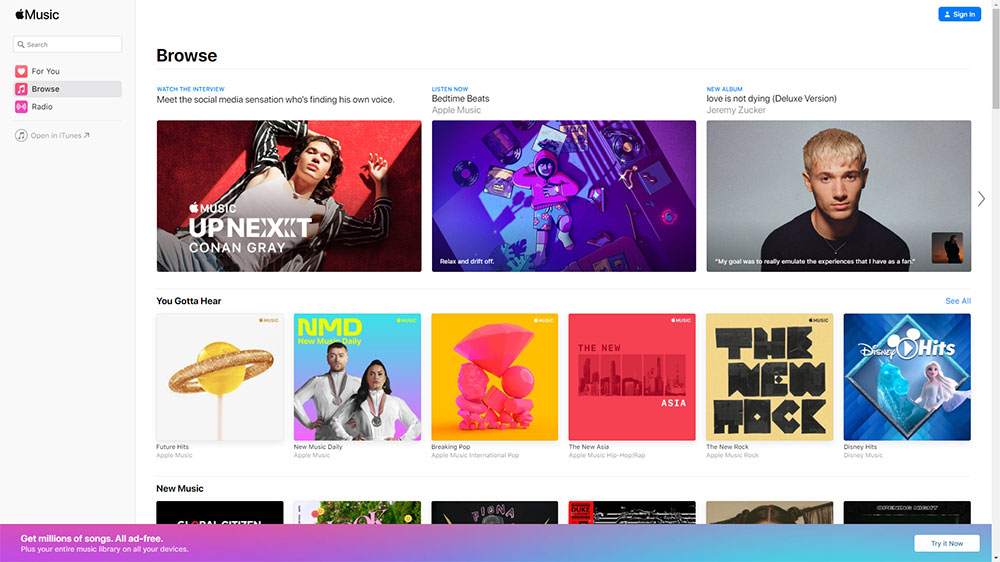Open the For You section
The height and width of the screenshot is (562, 1000).
[x=67, y=71]
